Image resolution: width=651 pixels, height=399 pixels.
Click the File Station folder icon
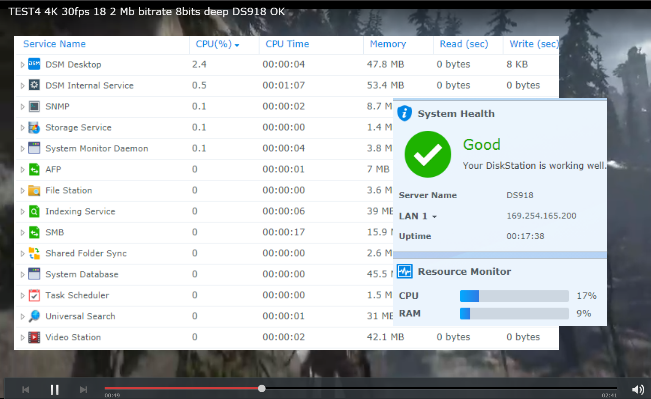(x=34, y=191)
